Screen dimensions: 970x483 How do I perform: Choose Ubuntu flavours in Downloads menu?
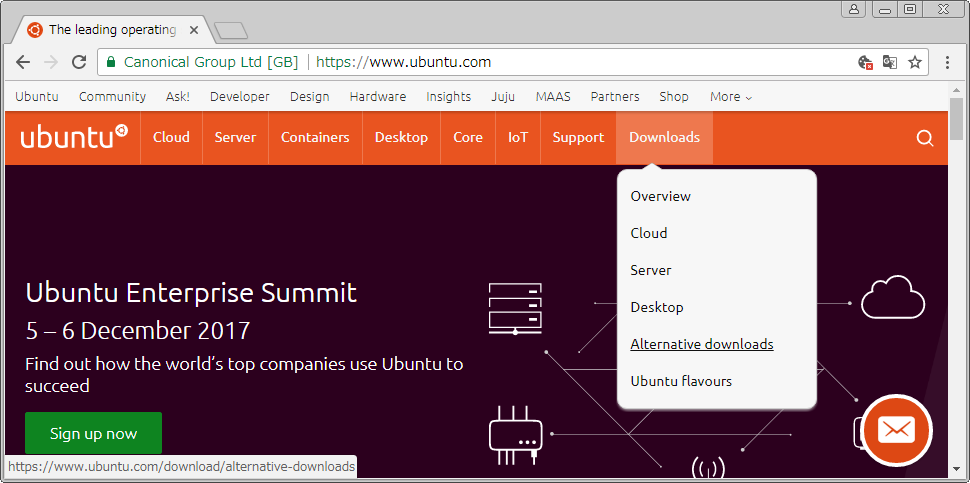[680, 381]
